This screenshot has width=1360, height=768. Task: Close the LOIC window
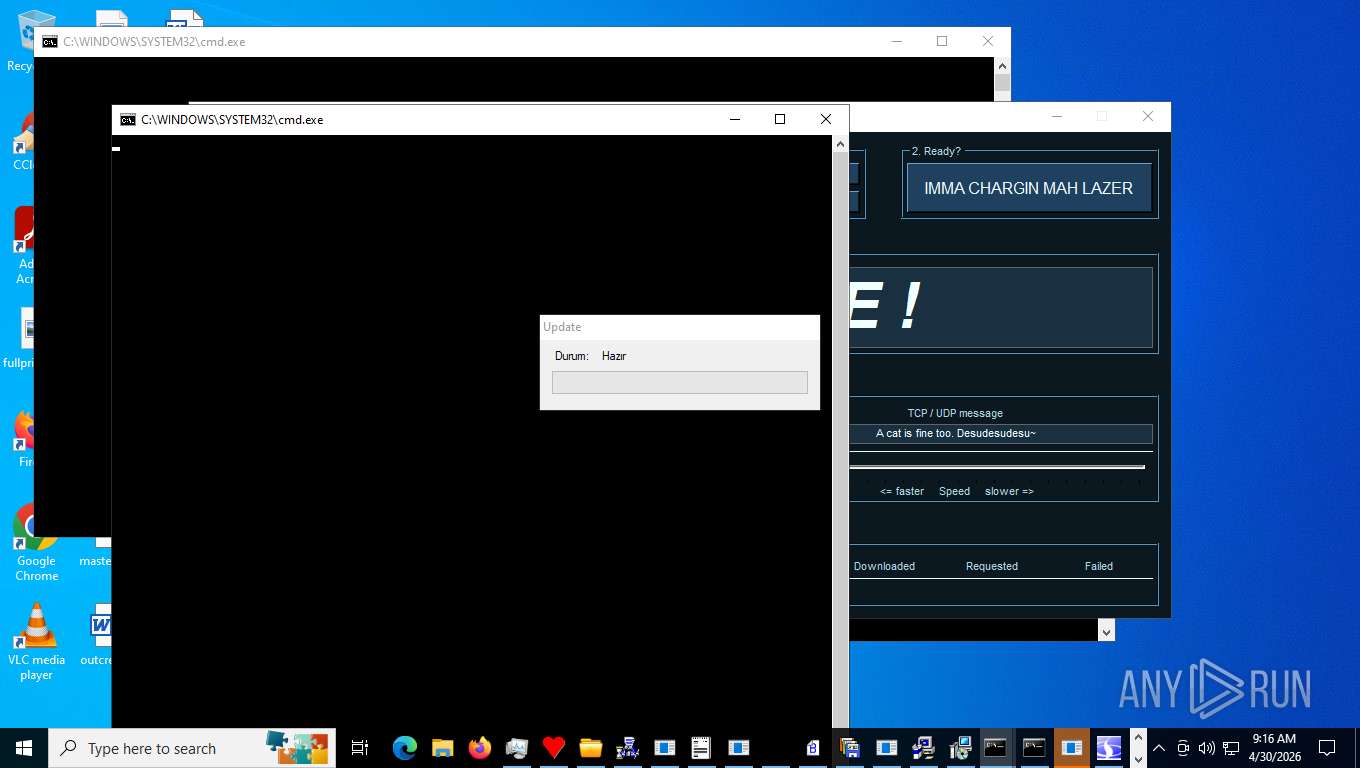(1148, 116)
